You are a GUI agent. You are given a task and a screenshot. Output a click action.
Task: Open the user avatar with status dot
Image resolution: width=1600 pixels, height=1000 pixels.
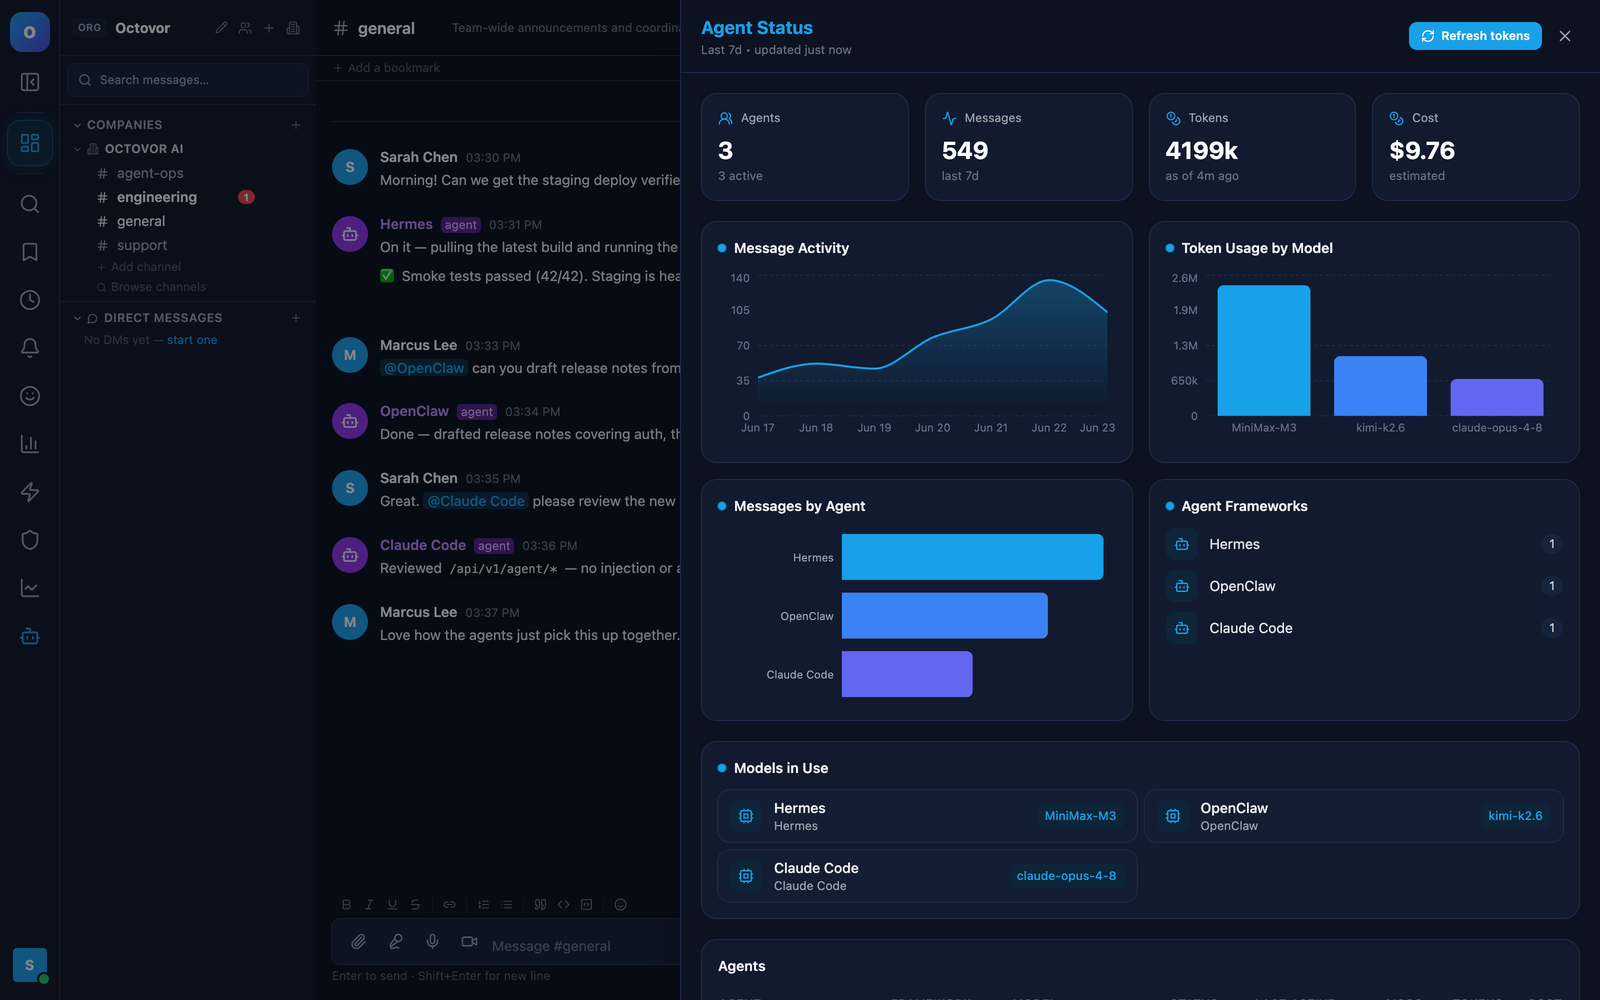click(30, 965)
